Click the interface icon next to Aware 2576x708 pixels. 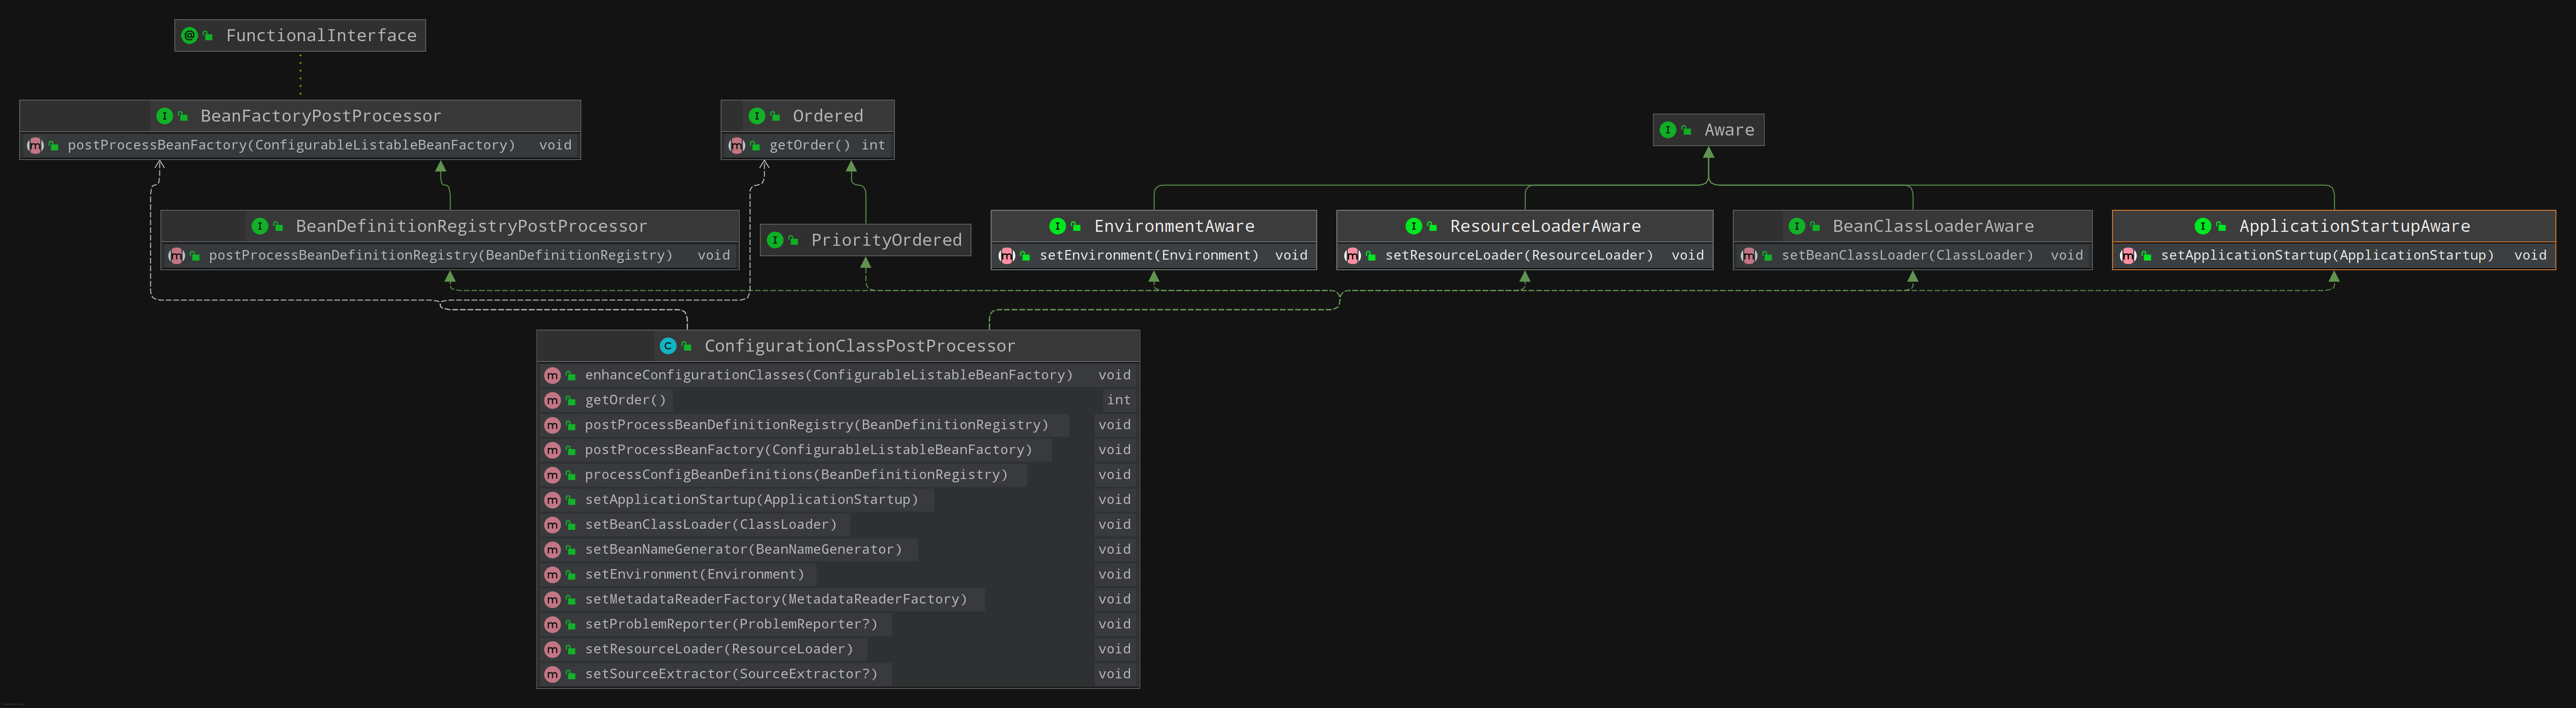tap(1668, 130)
